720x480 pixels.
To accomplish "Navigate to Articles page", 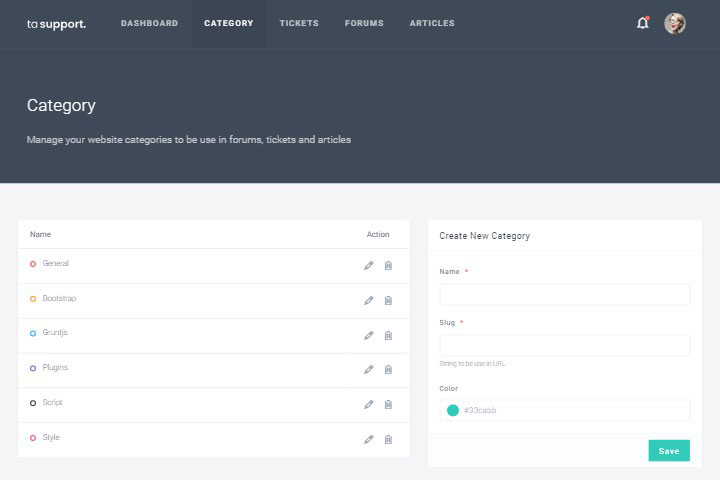I will pyautogui.click(x=432, y=23).
